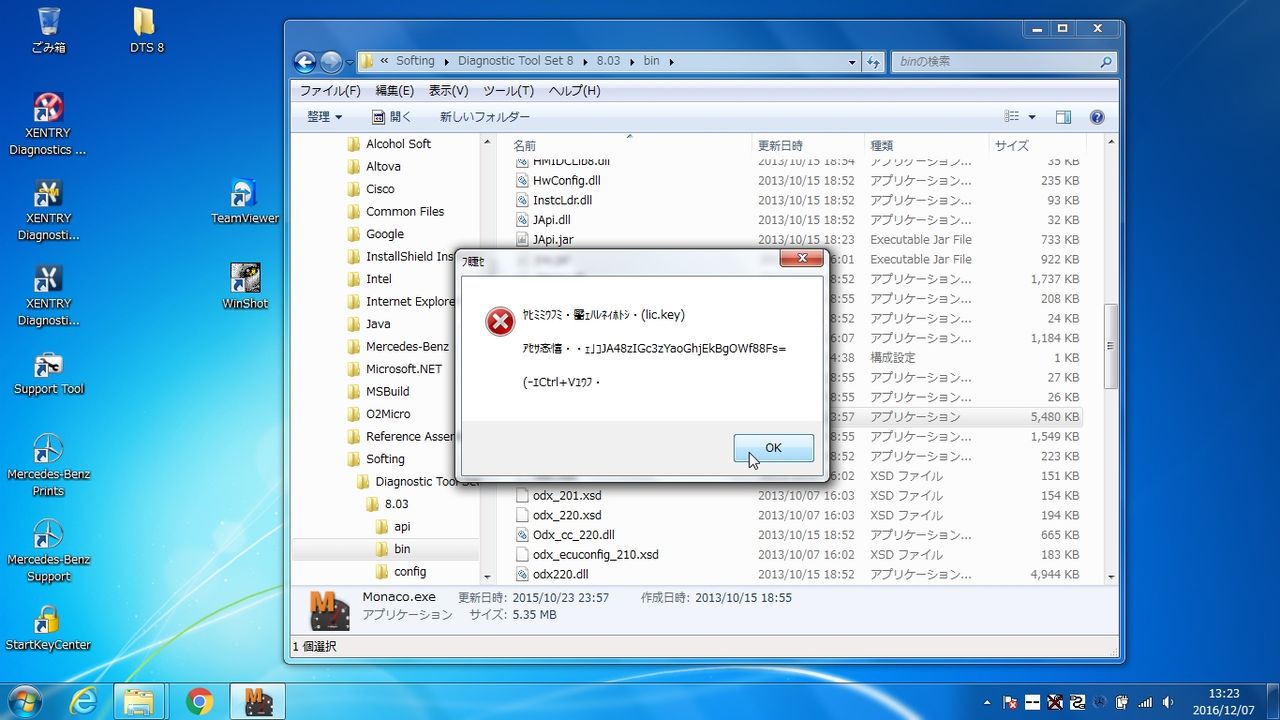The image size is (1280, 720).
Task: Click 新しいフォルダー (New folder) button
Action: [485, 117]
